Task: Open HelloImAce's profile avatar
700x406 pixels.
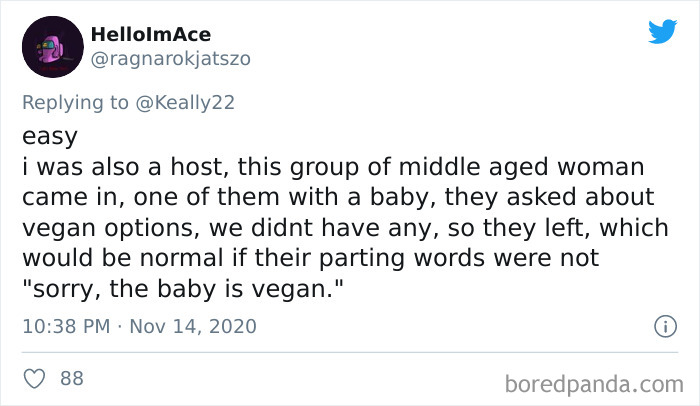Action: (x=53, y=47)
